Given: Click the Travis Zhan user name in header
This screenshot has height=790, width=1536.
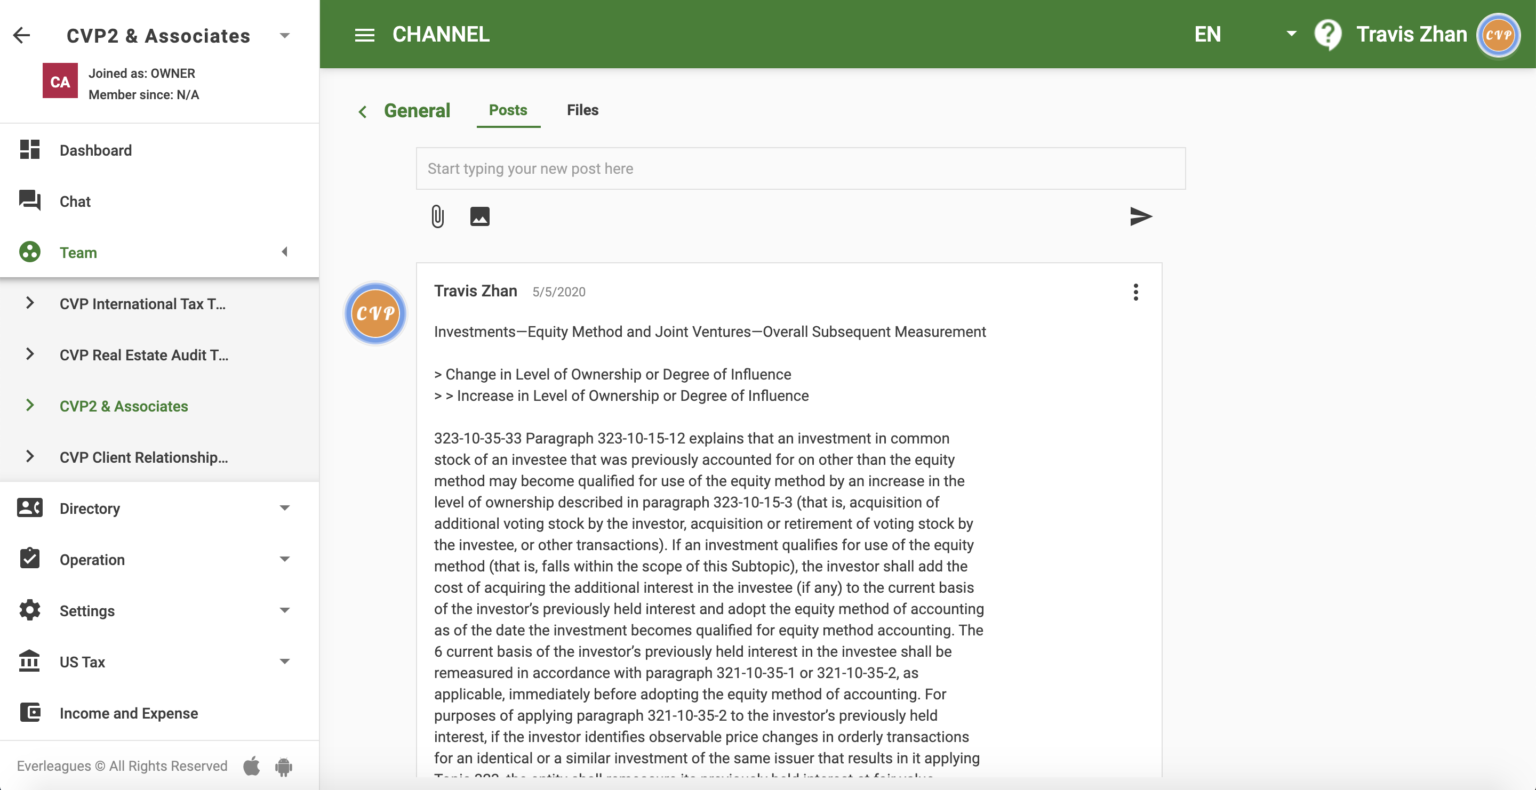Looking at the screenshot, I should click(x=1411, y=34).
